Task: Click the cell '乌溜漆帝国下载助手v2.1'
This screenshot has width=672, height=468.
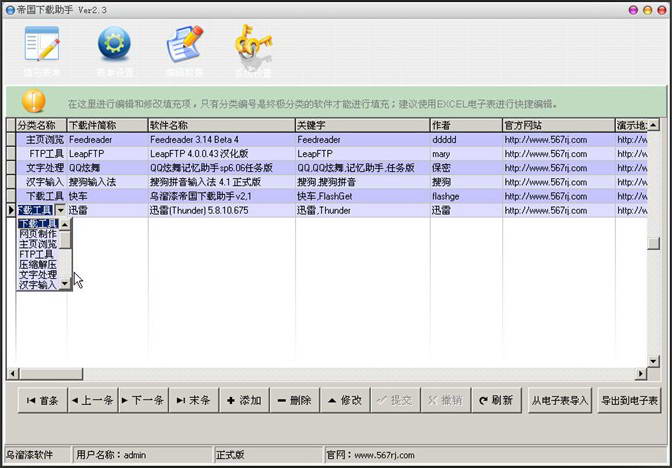Action: [x=222, y=196]
